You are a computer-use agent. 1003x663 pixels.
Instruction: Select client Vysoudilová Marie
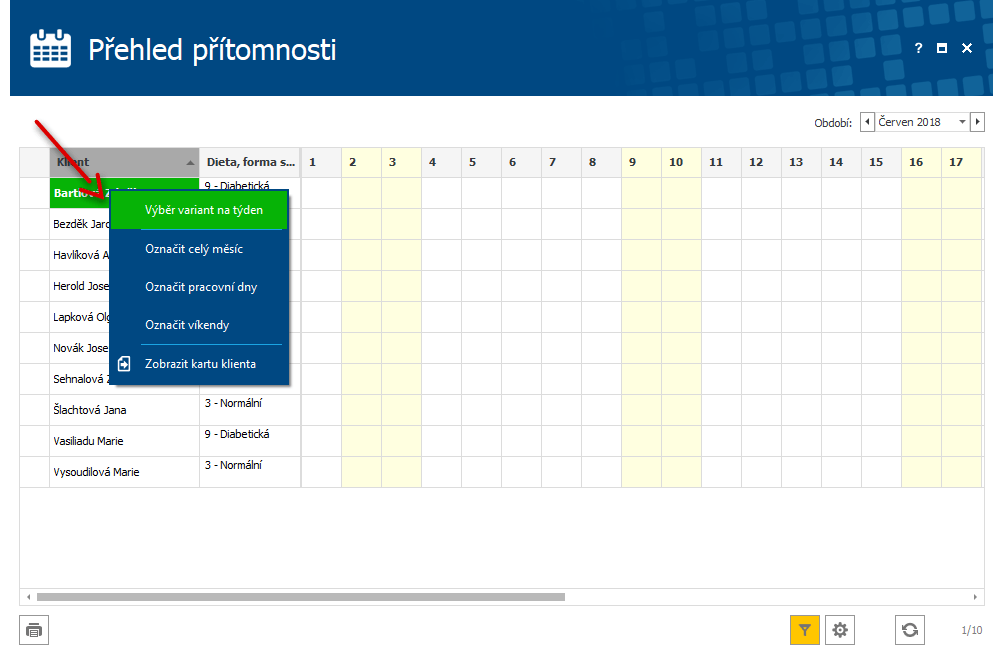coord(124,472)
